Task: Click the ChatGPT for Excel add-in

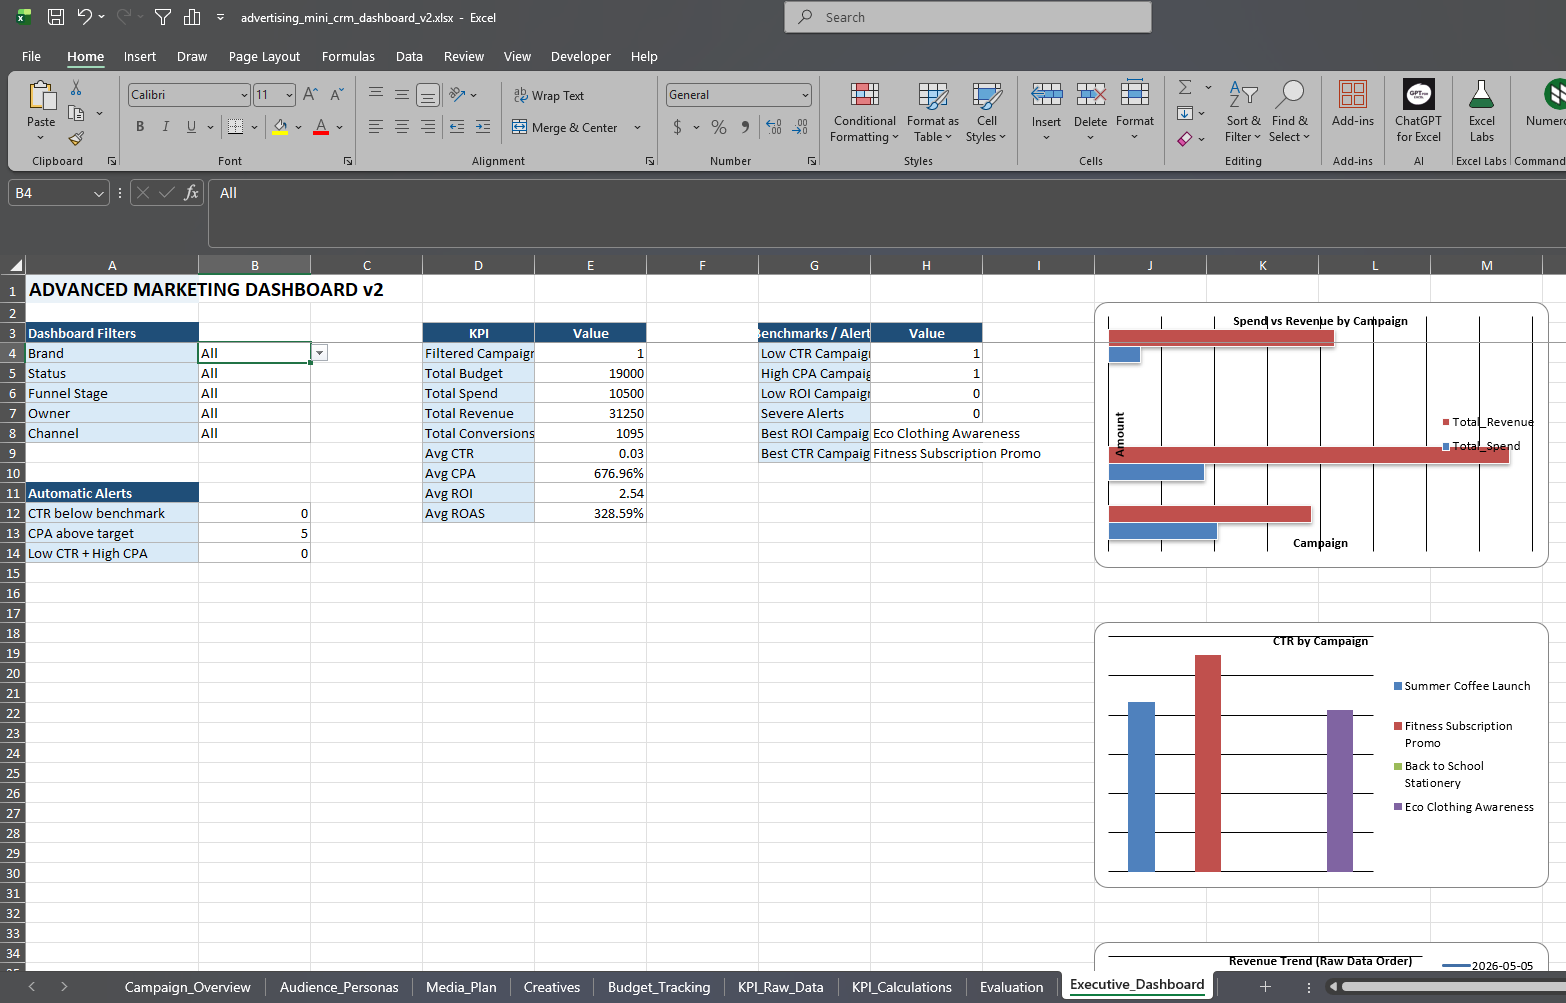Action: pos(1418,112)
